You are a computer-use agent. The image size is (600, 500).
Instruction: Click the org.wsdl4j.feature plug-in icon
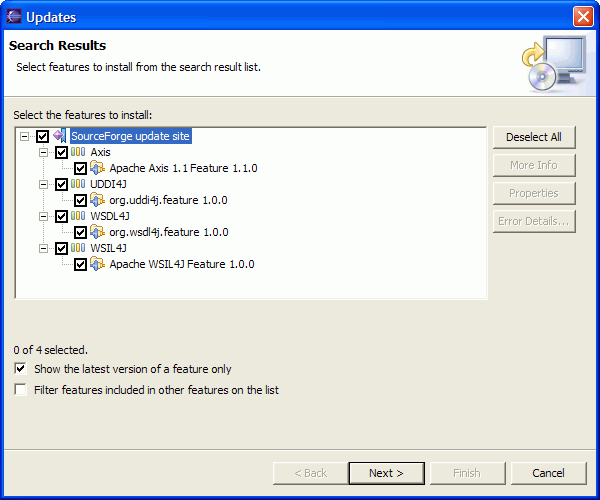pyautogui.click(x=97, y=232)
